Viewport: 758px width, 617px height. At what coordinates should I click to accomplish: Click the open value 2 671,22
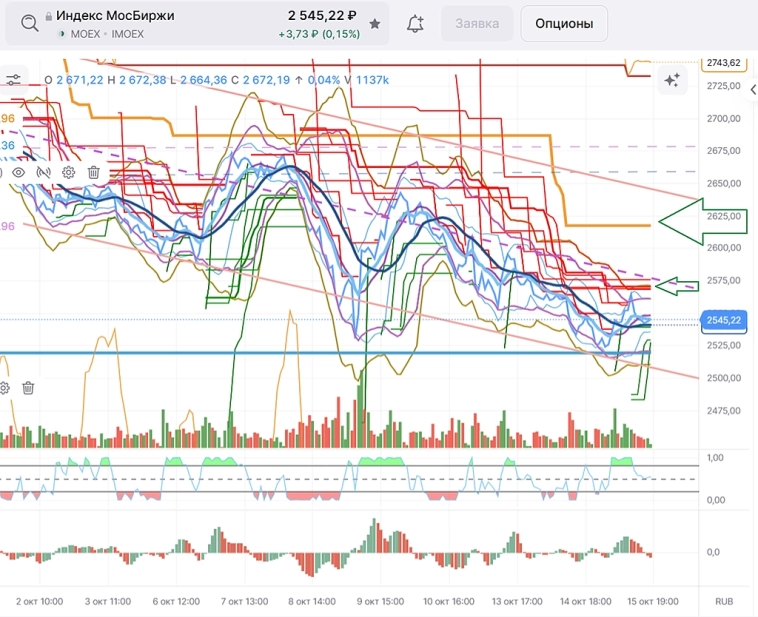[80, 80]
